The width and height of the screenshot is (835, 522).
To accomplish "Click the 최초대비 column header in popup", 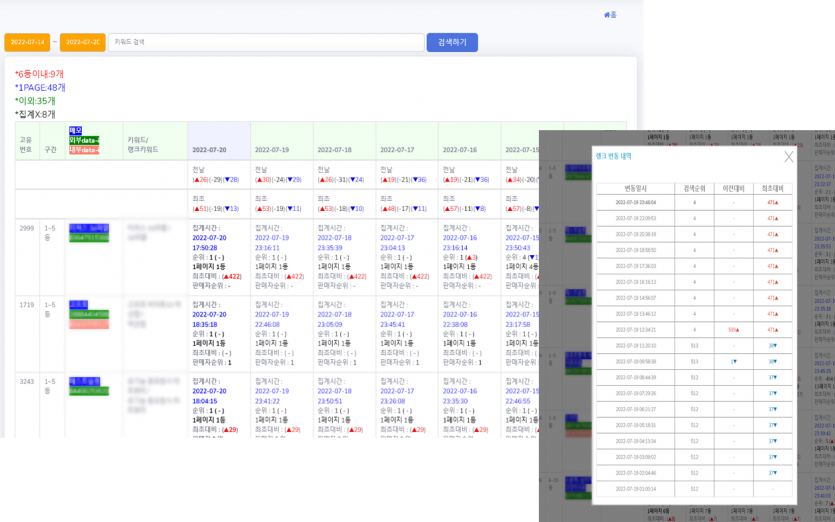I will (x=772, y=188).
